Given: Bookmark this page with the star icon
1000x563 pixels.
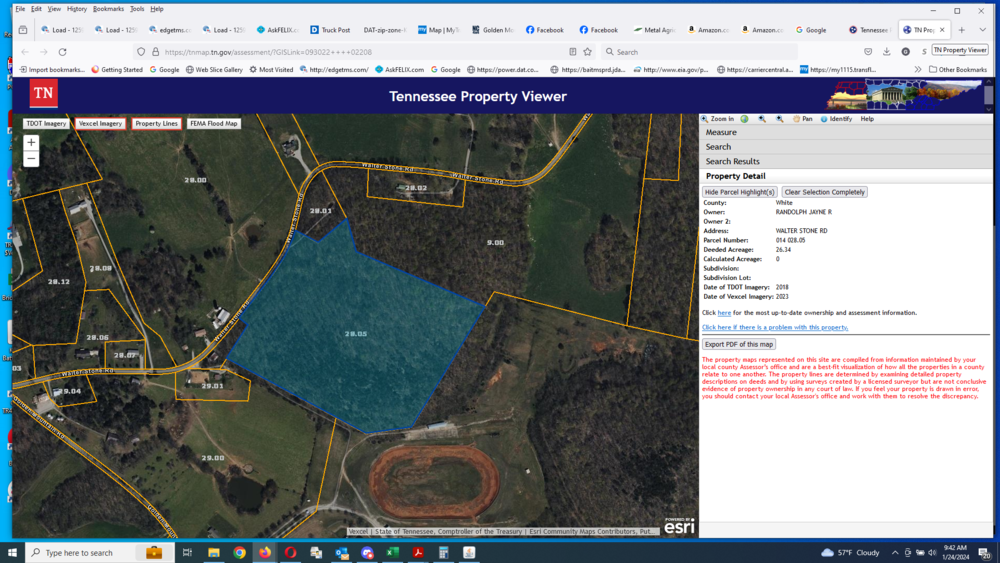Looking at the screenshot, I should 587,52.
